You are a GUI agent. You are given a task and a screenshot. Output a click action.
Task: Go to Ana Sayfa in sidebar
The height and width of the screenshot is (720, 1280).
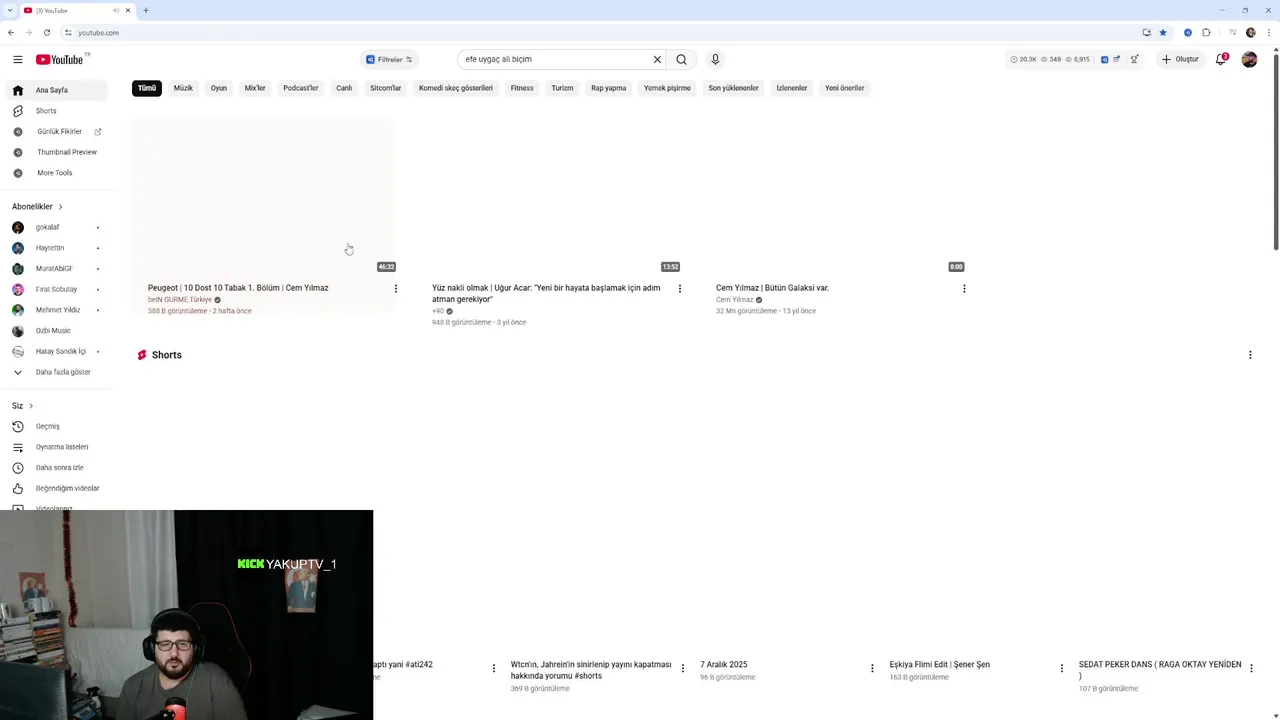coord(57,90)
